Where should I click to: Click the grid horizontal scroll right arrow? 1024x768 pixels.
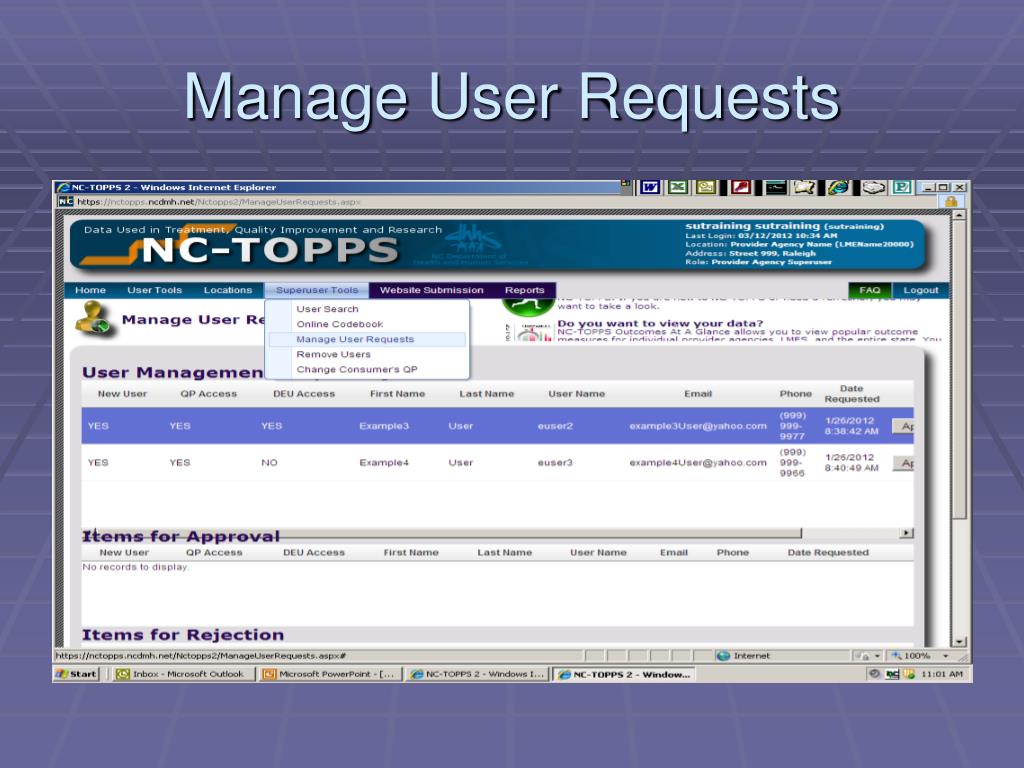(x=906, y=533)
